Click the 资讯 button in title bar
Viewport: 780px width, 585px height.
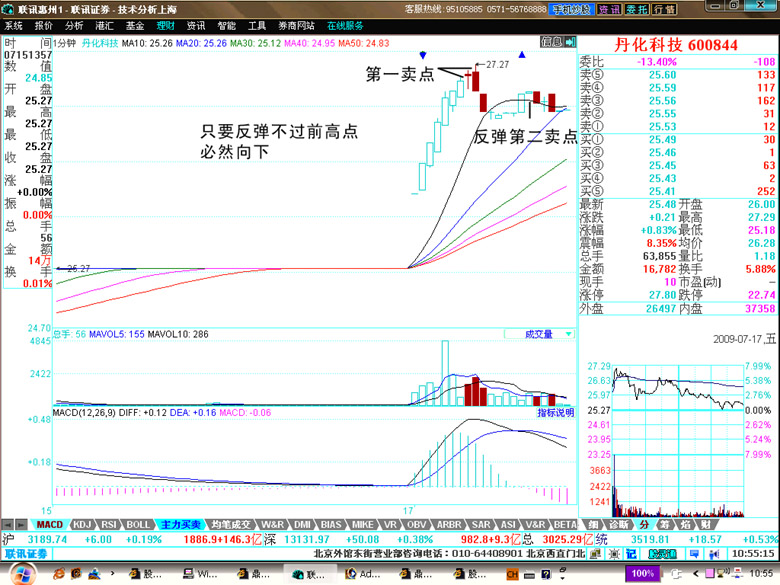tap(609, 9)
